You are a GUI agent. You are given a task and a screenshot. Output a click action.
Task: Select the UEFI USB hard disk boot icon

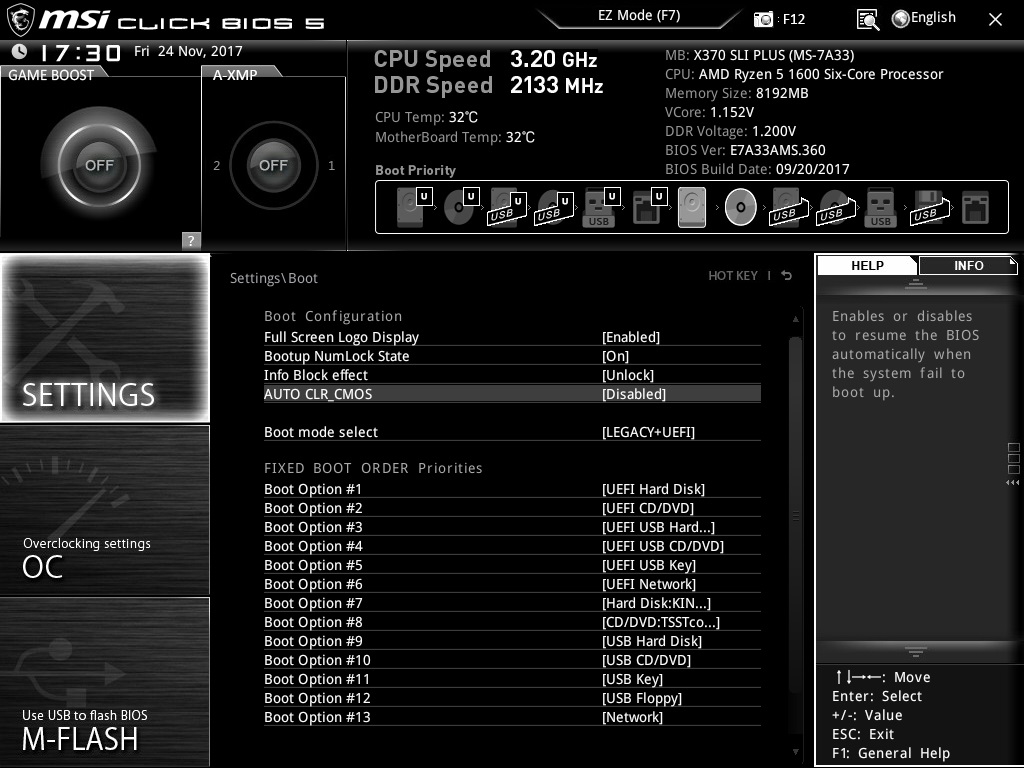(x=507, y=208)
